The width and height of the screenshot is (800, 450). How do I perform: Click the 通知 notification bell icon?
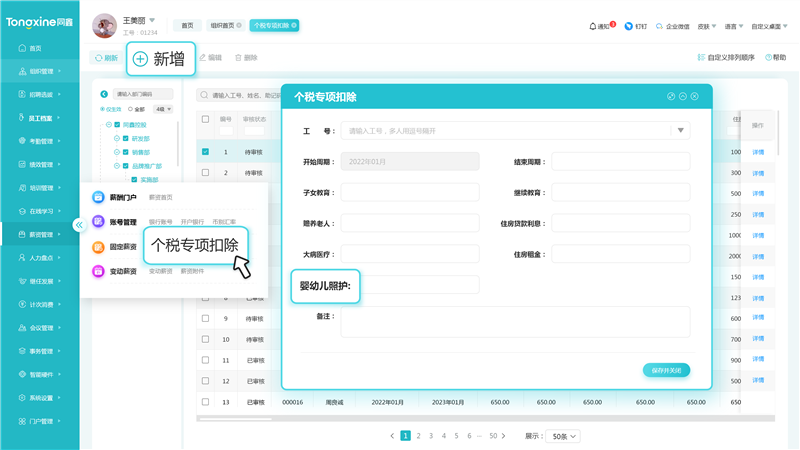pos(593,26)
